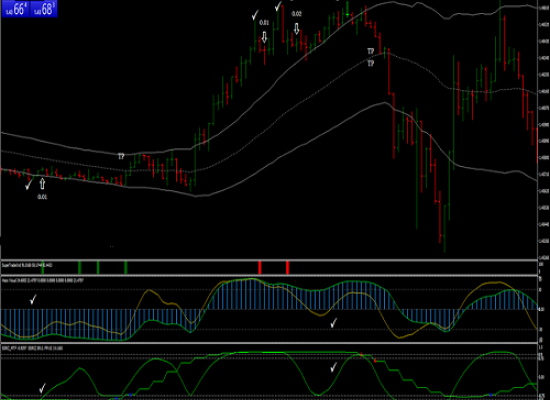This screenshot has height=400, width=550.
Task: Click the first red signal bar in the indicator strip
Action: coord(260,267)
